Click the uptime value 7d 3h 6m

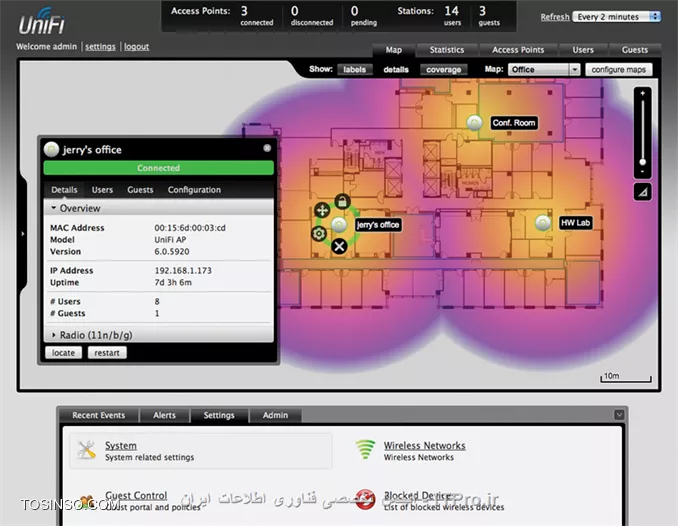(x=173, y=282)
